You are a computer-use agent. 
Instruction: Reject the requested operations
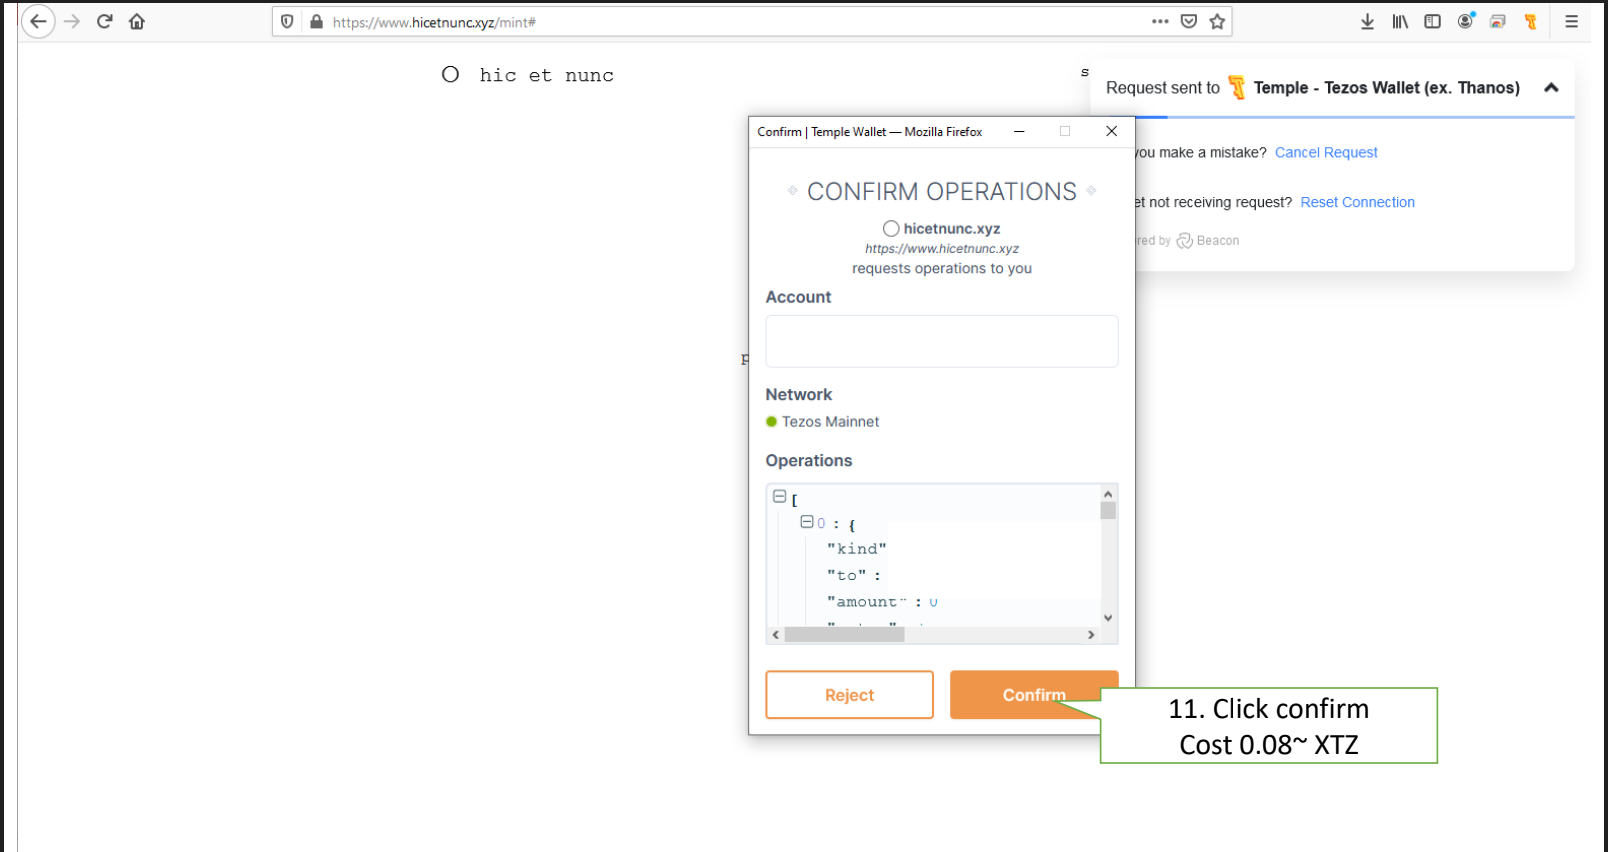tap(849, 694)
